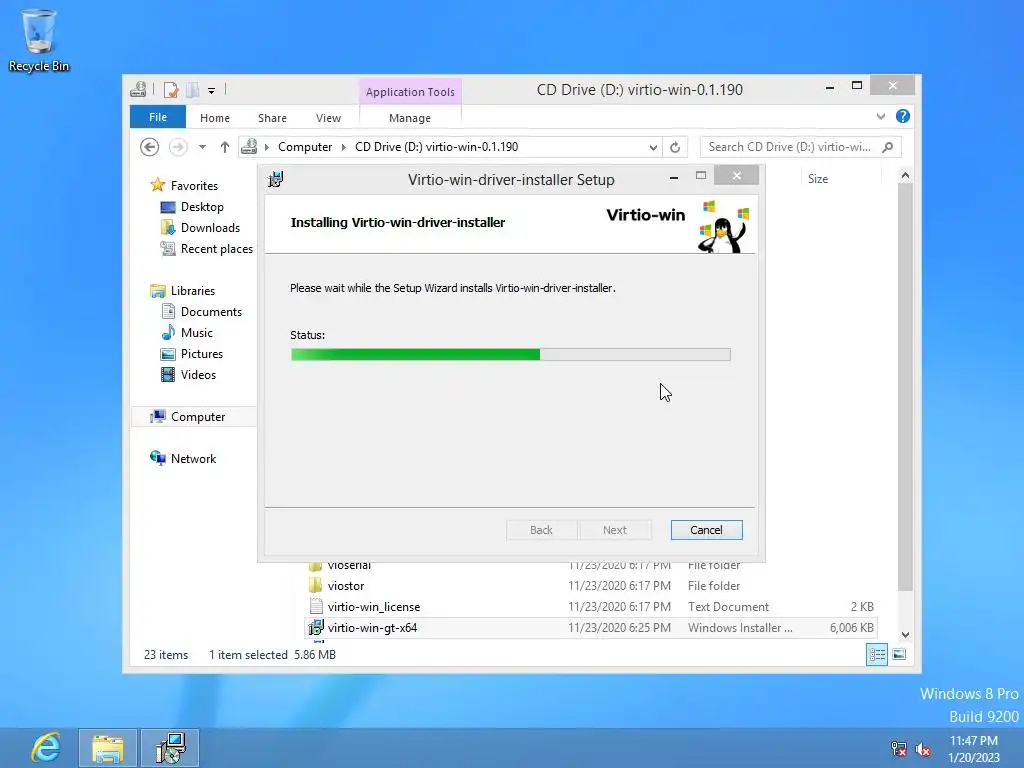Select virtio-win_license file name
The image size is (1024, 768).
coord(374,607)
